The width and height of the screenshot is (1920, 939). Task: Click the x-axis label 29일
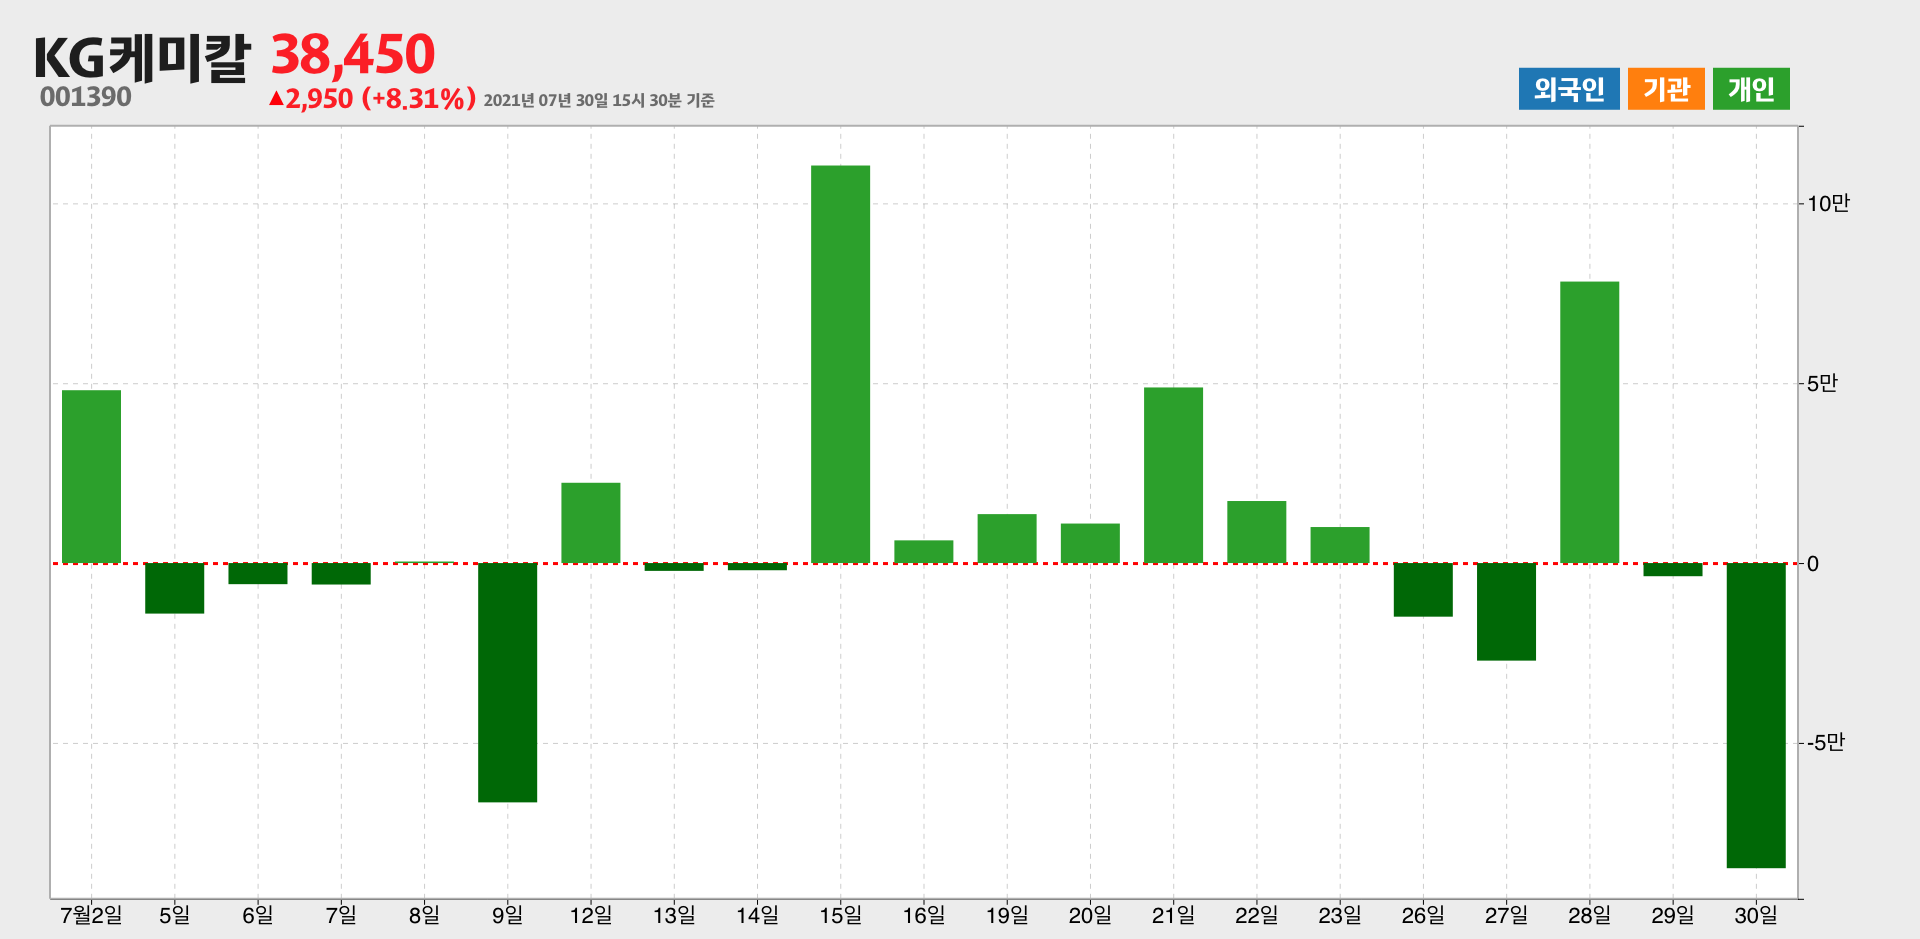coord(1672,915)
